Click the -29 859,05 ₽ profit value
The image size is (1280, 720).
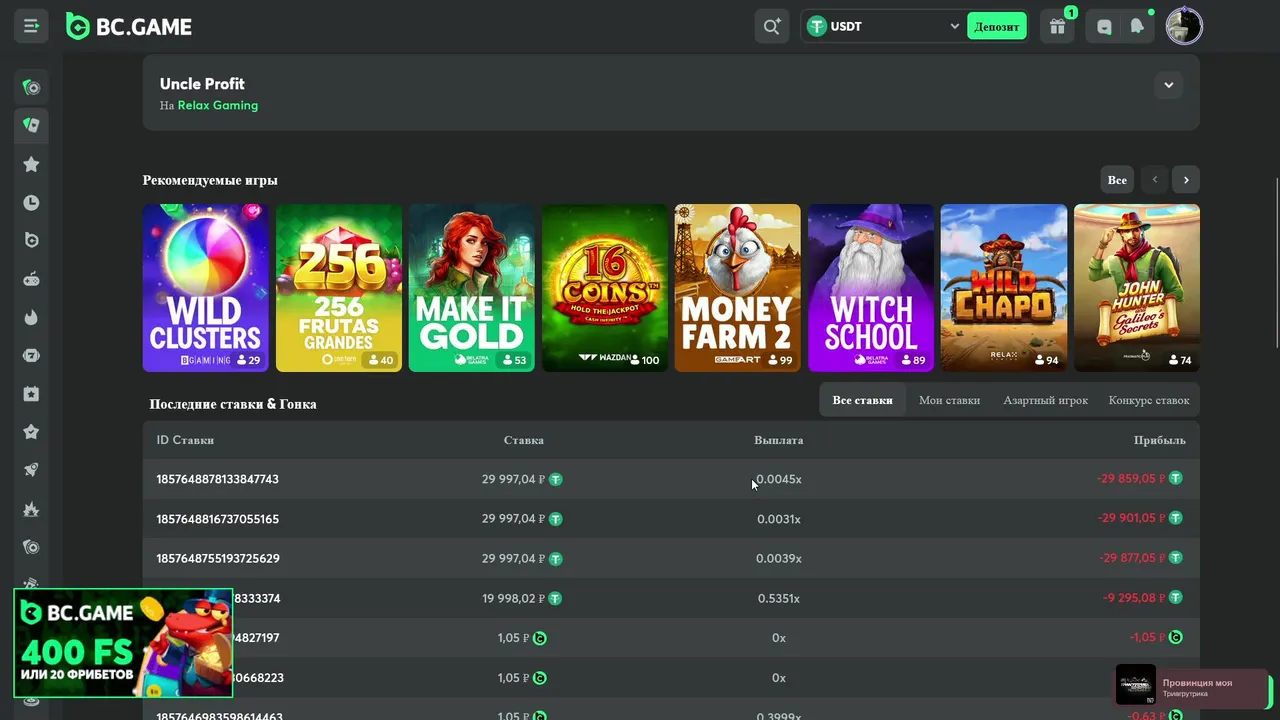(x=1131, y=479)
